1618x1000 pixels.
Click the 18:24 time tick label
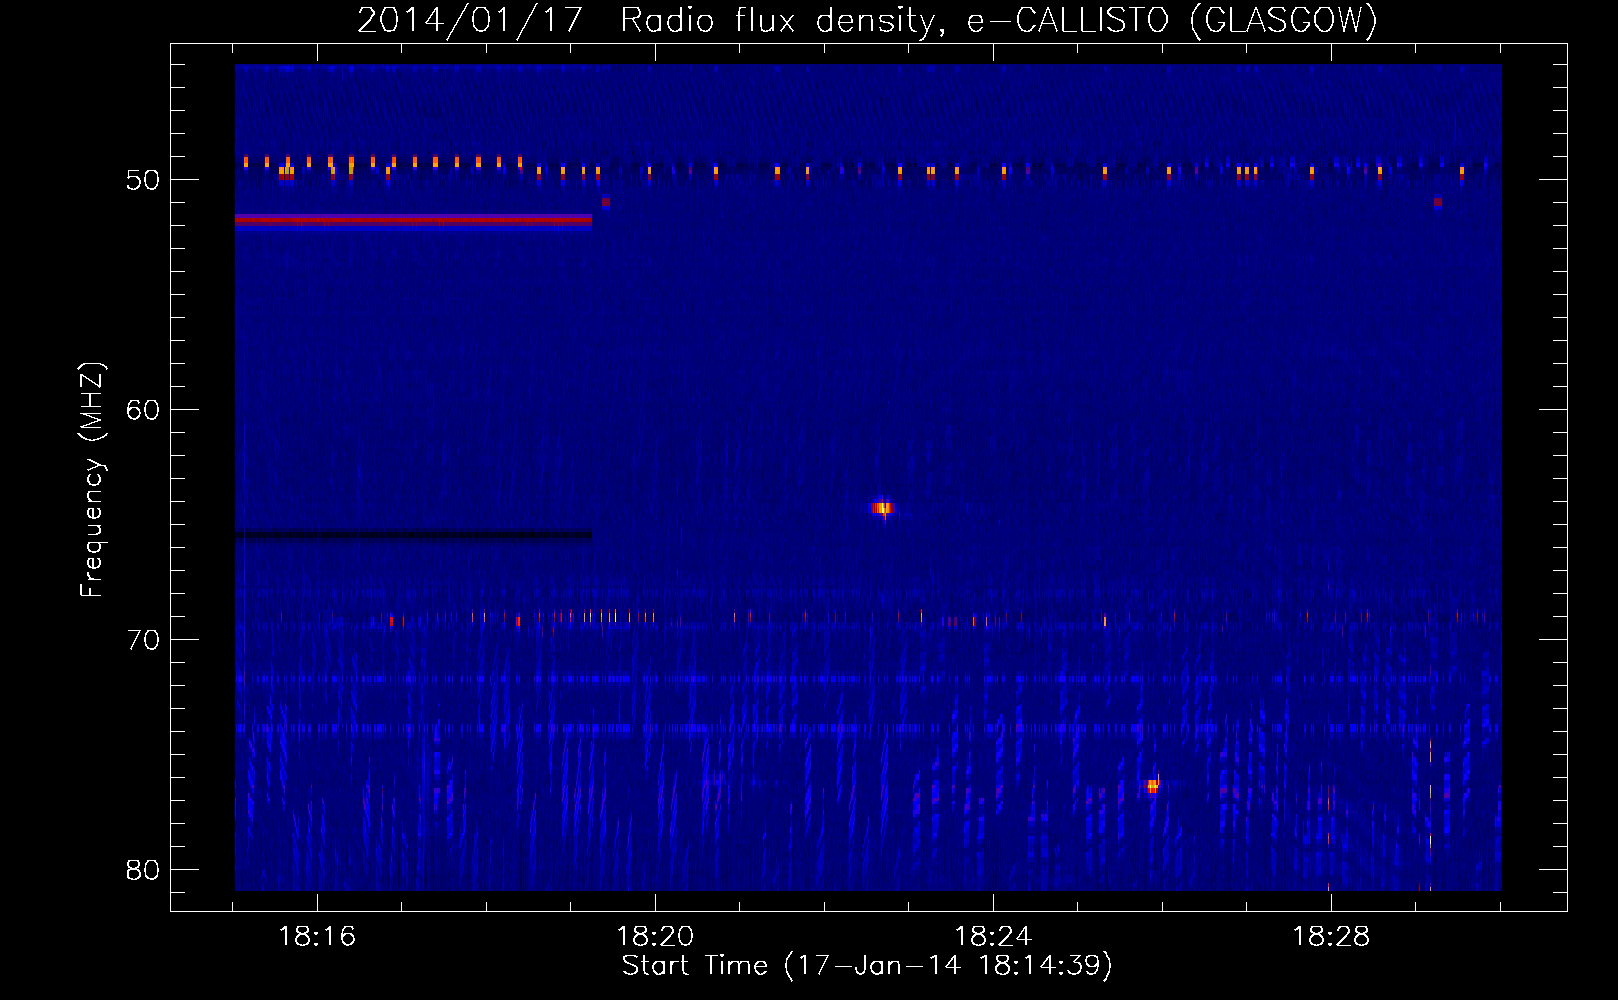tap(993, 937)
